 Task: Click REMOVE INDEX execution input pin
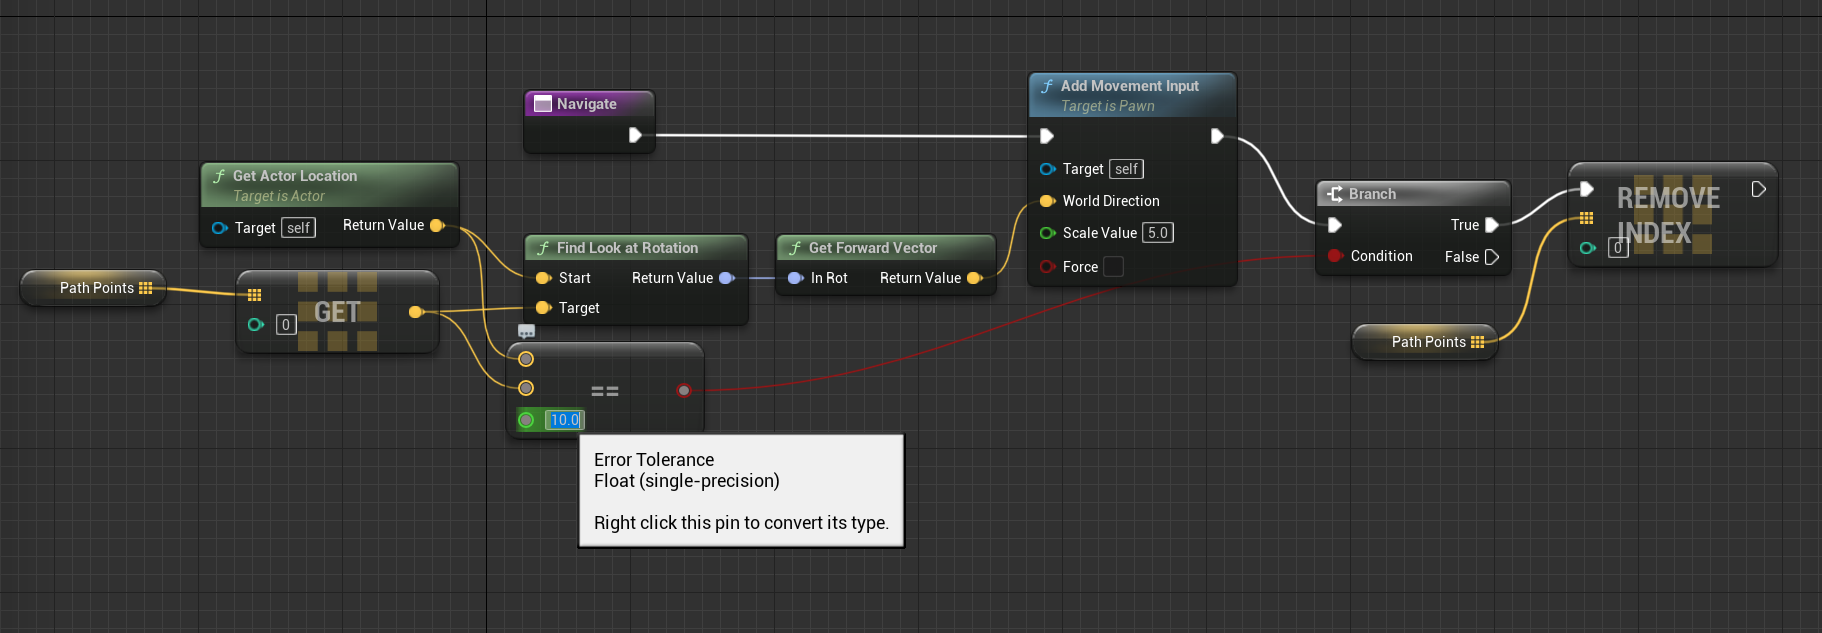pyautogui.click(x=1586, y=189)
